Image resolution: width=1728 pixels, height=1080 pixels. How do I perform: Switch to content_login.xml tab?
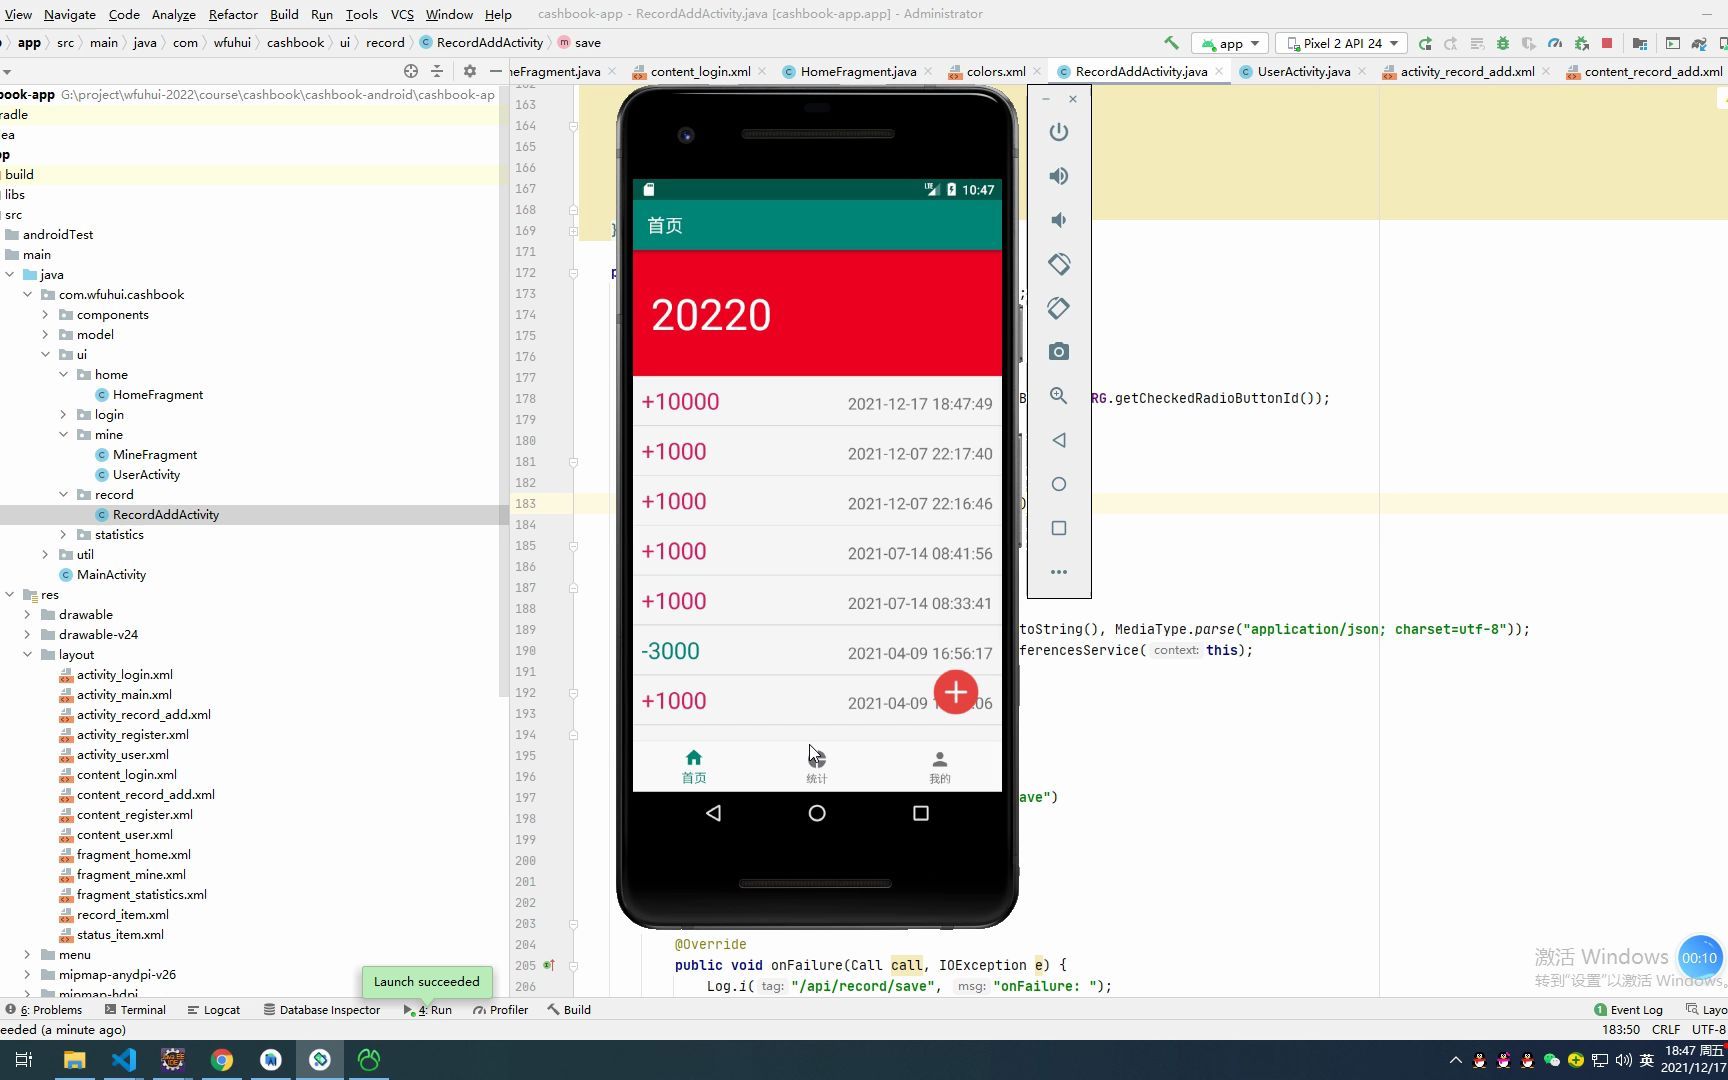700,71
